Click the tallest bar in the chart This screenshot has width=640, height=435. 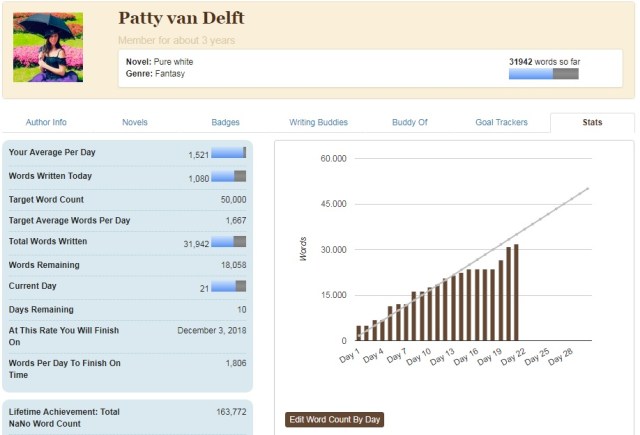(516, 292)
